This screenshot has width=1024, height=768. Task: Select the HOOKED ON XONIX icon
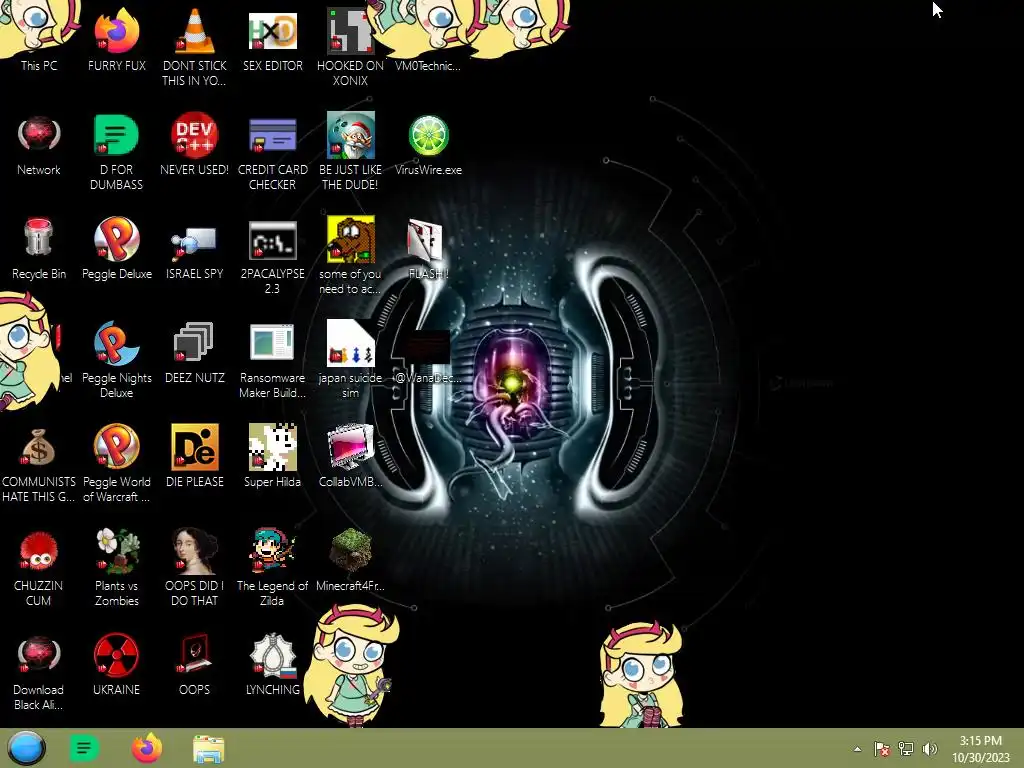click(351, 31)
